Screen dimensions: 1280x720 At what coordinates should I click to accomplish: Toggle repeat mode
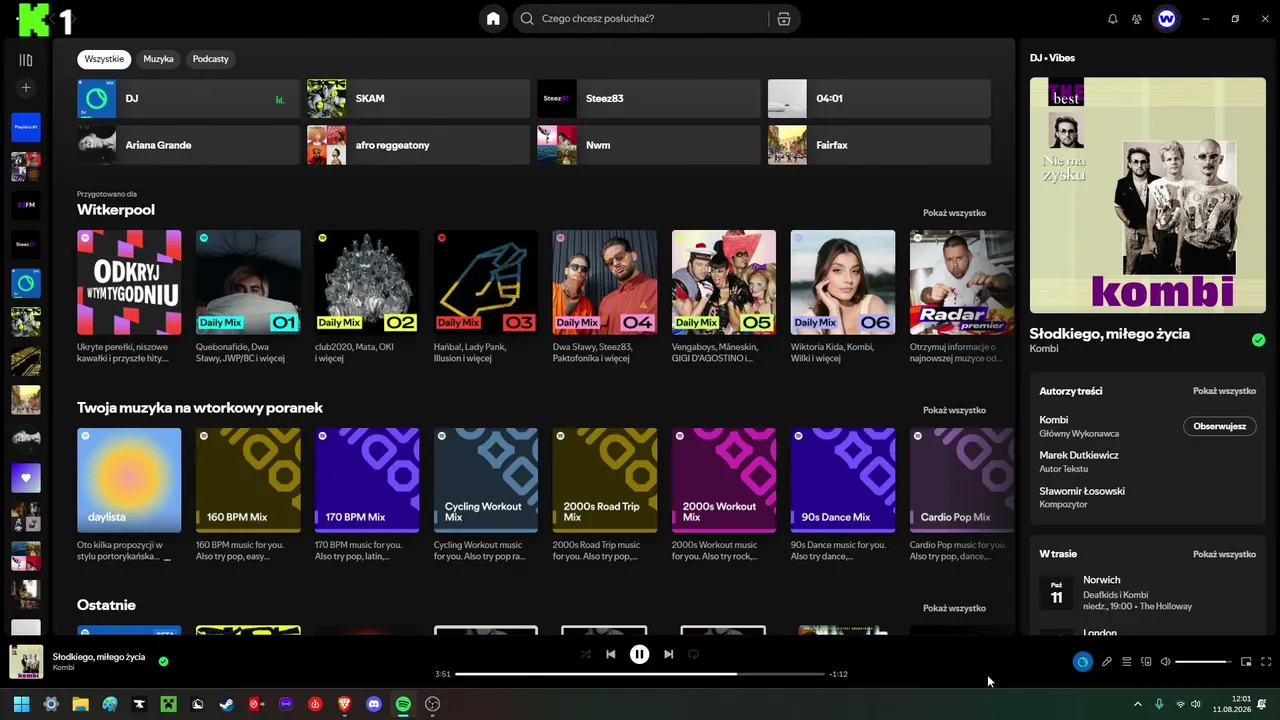pyautogui.click(x=693, y=654)
